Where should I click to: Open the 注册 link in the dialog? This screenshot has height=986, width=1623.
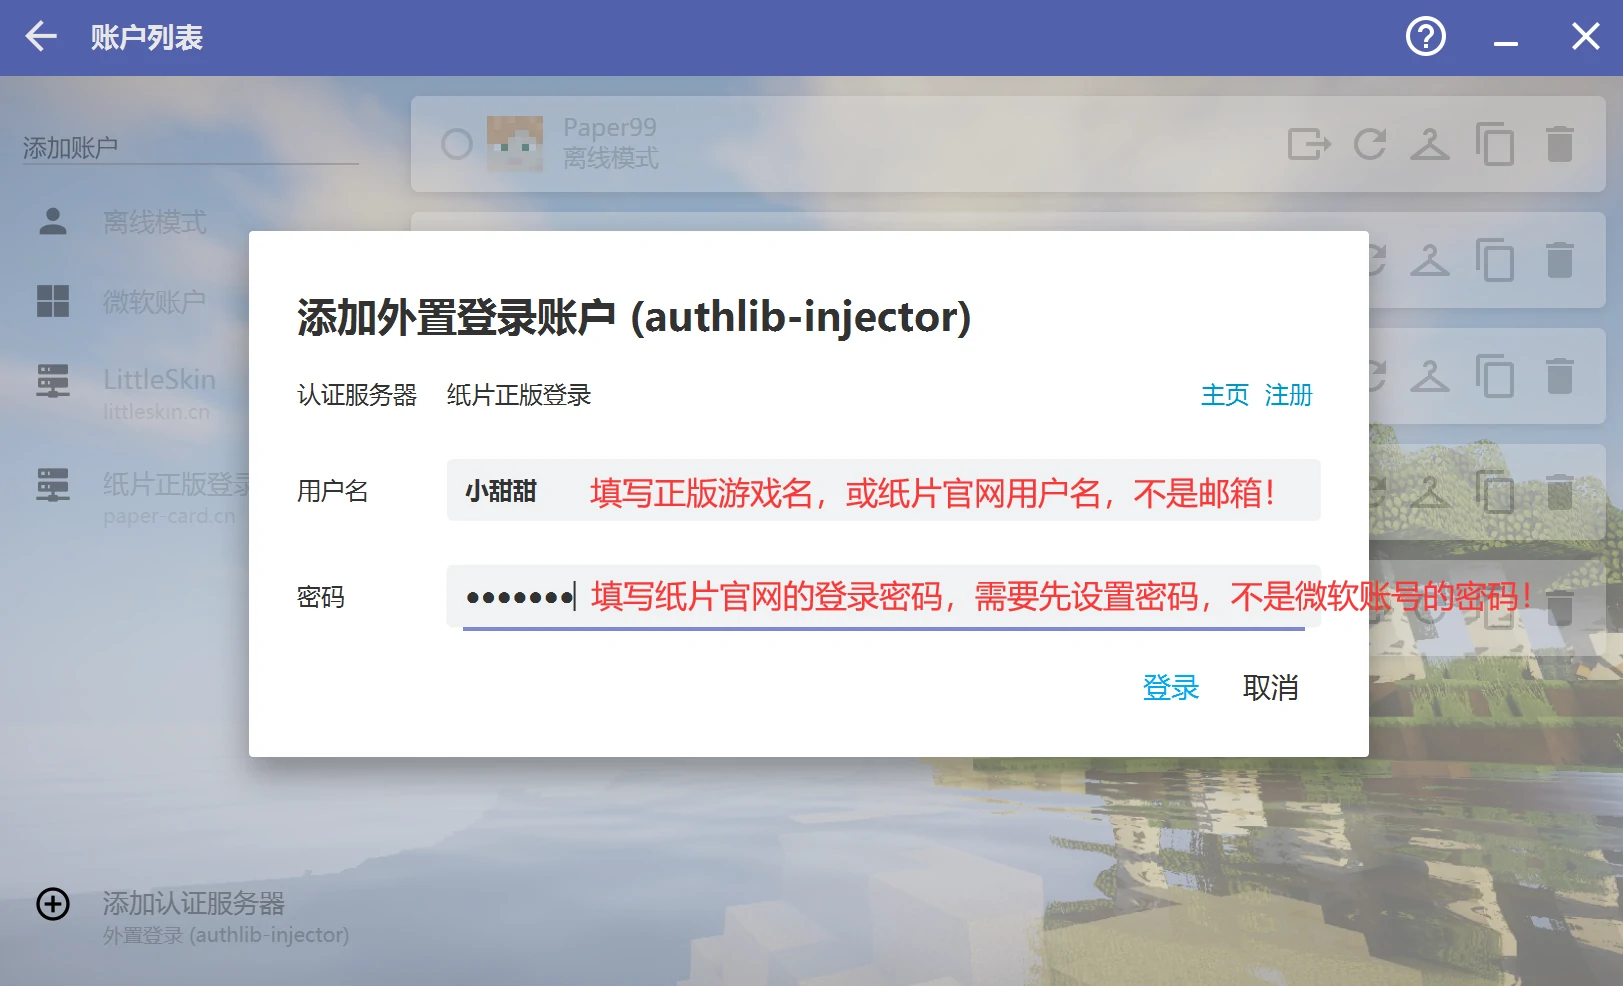click(x=1288, y=395)
